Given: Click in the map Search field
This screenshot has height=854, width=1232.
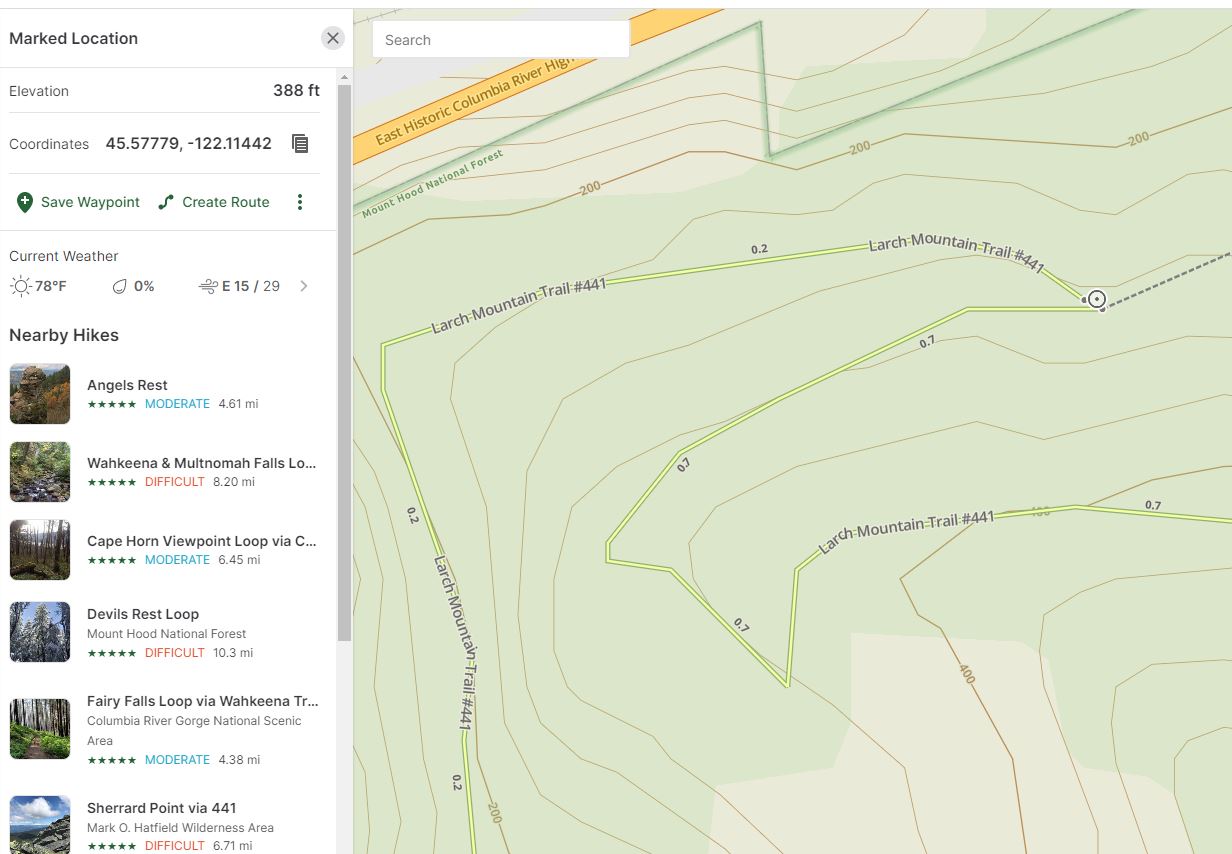Looking at the screenshot, I should [x=500, y=40].
